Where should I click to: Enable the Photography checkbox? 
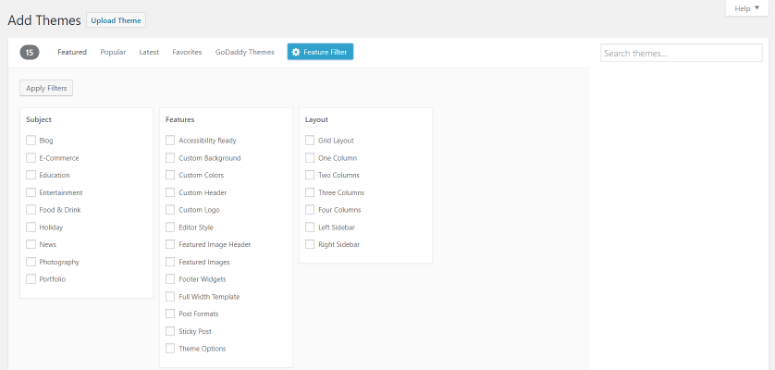pos(31,262)
